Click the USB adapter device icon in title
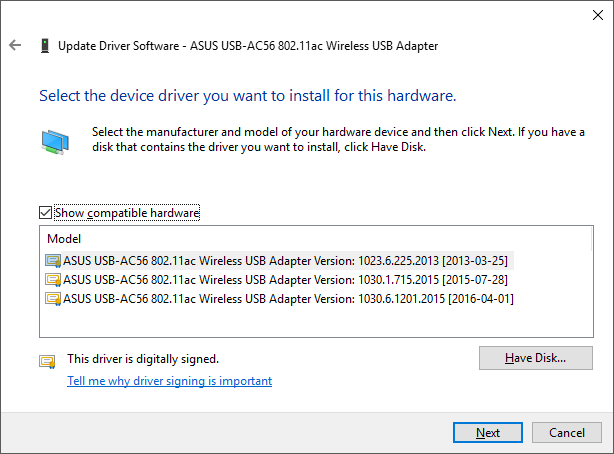 point(45,45)
